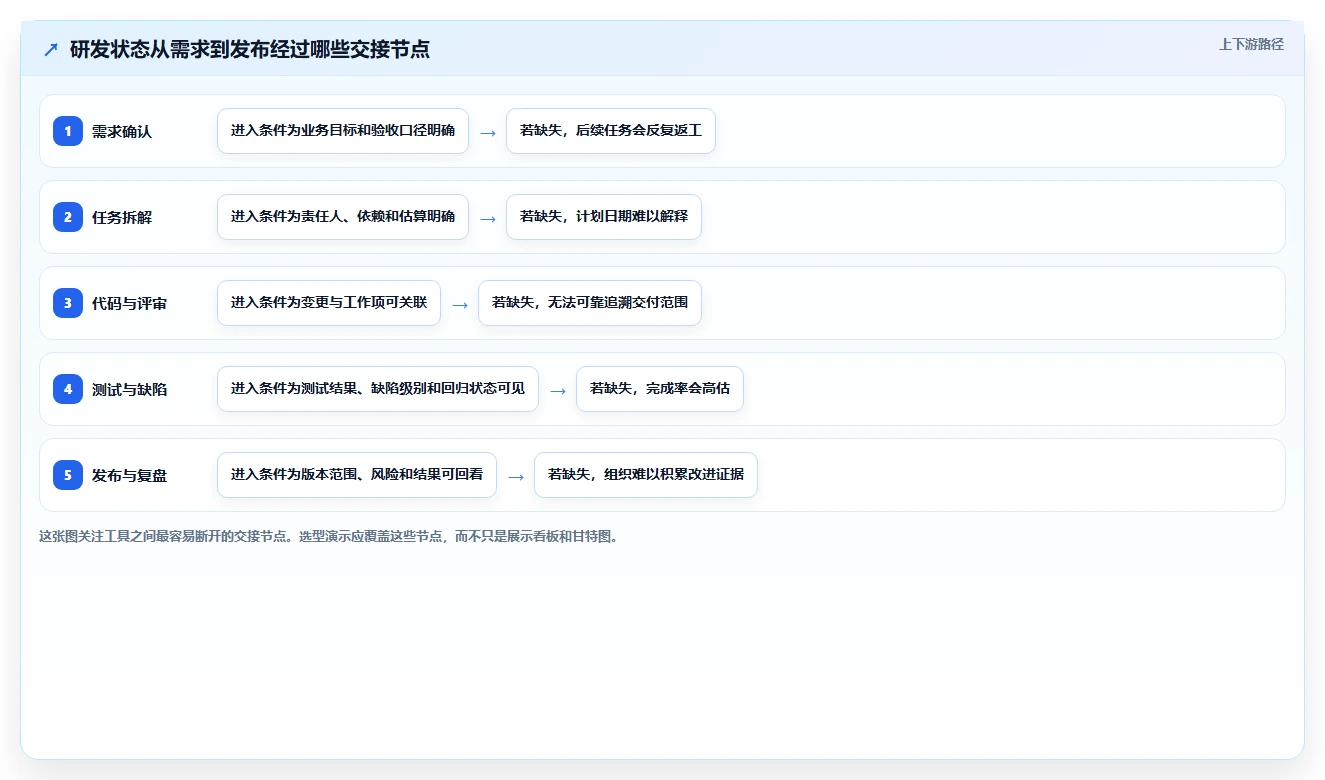Open the 若缺失，后续任务会反复返工 card
The height and width of the screenshot is (780, 1325).
[611, 131]
